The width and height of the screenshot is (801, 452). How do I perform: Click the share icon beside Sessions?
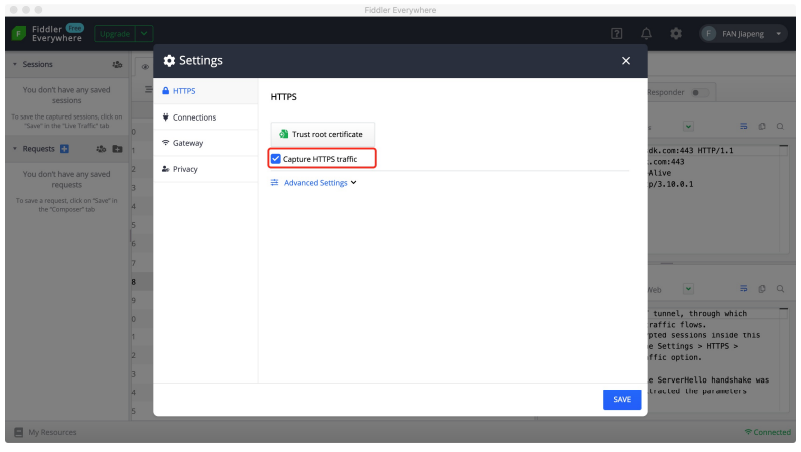117,64
